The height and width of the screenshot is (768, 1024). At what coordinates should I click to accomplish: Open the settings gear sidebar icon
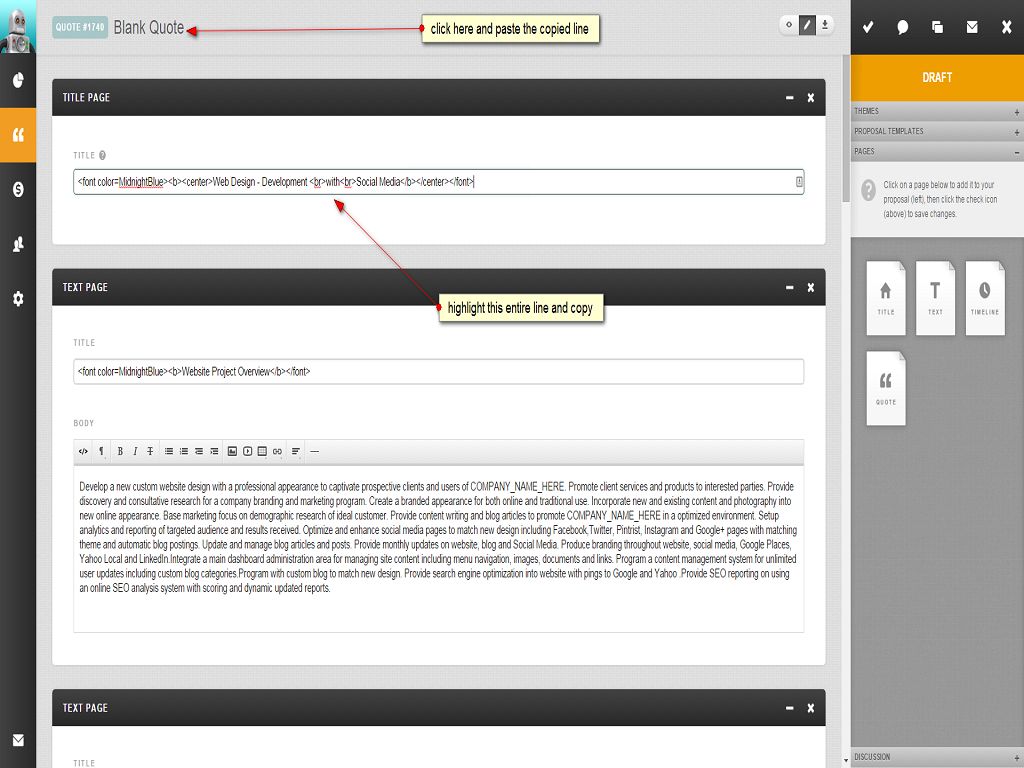(x=18, y=298)
